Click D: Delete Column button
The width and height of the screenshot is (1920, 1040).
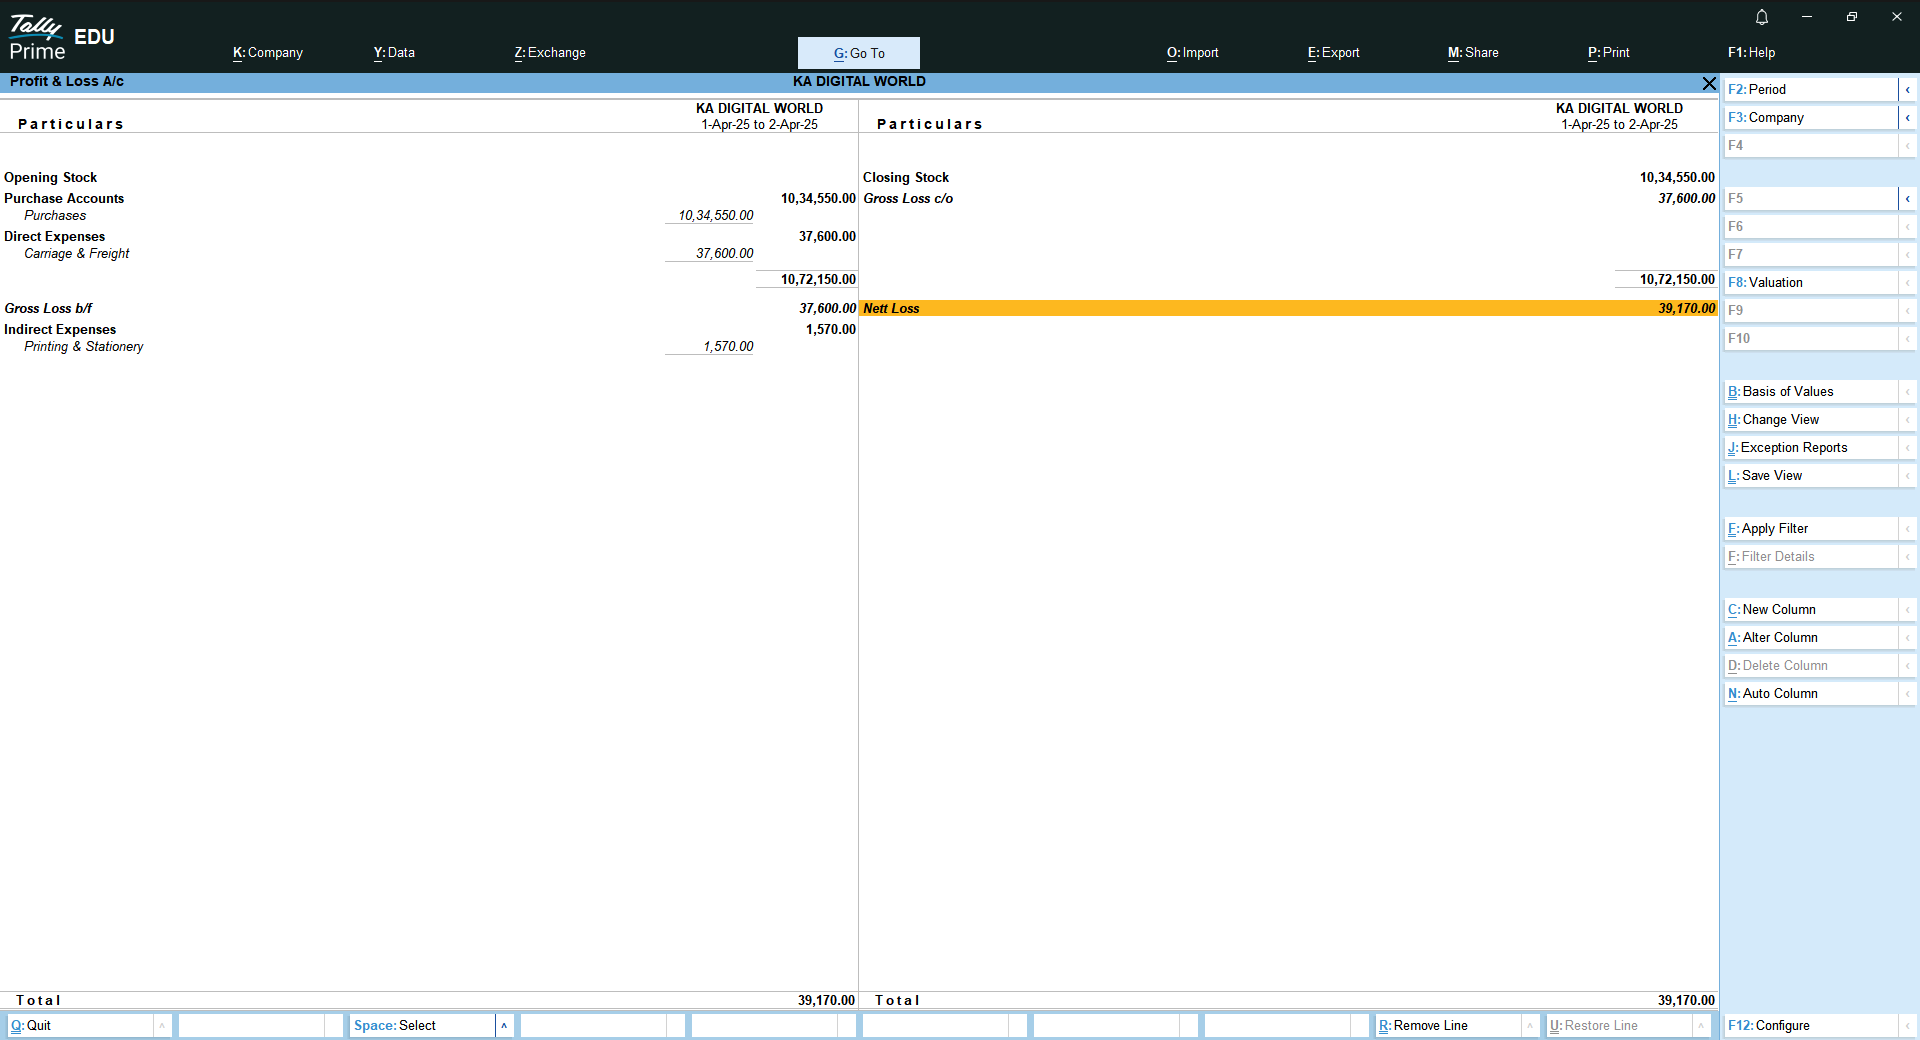click(1811, 666)
